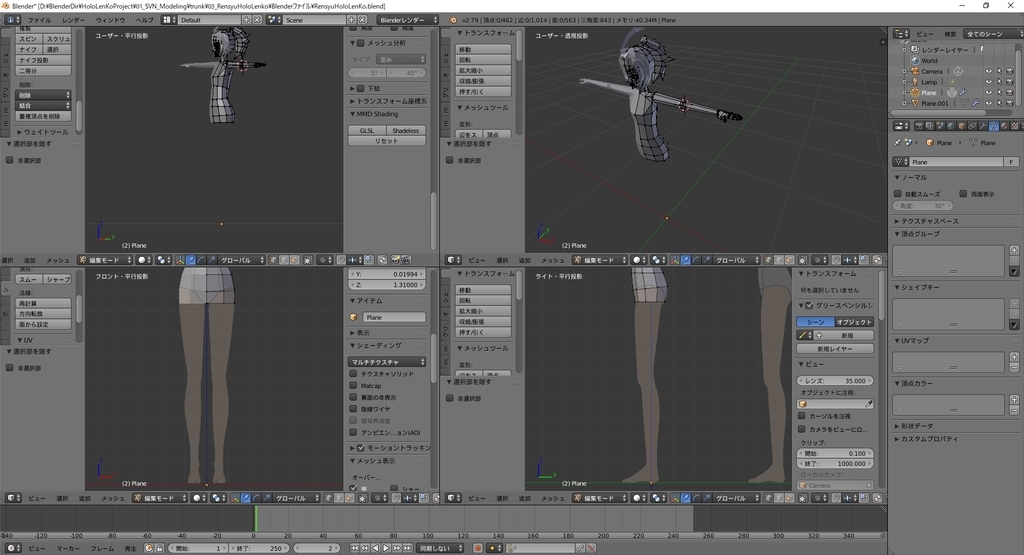Open the レンダー menu
This screenshot has width=1024, height=555.
(73, 20)
